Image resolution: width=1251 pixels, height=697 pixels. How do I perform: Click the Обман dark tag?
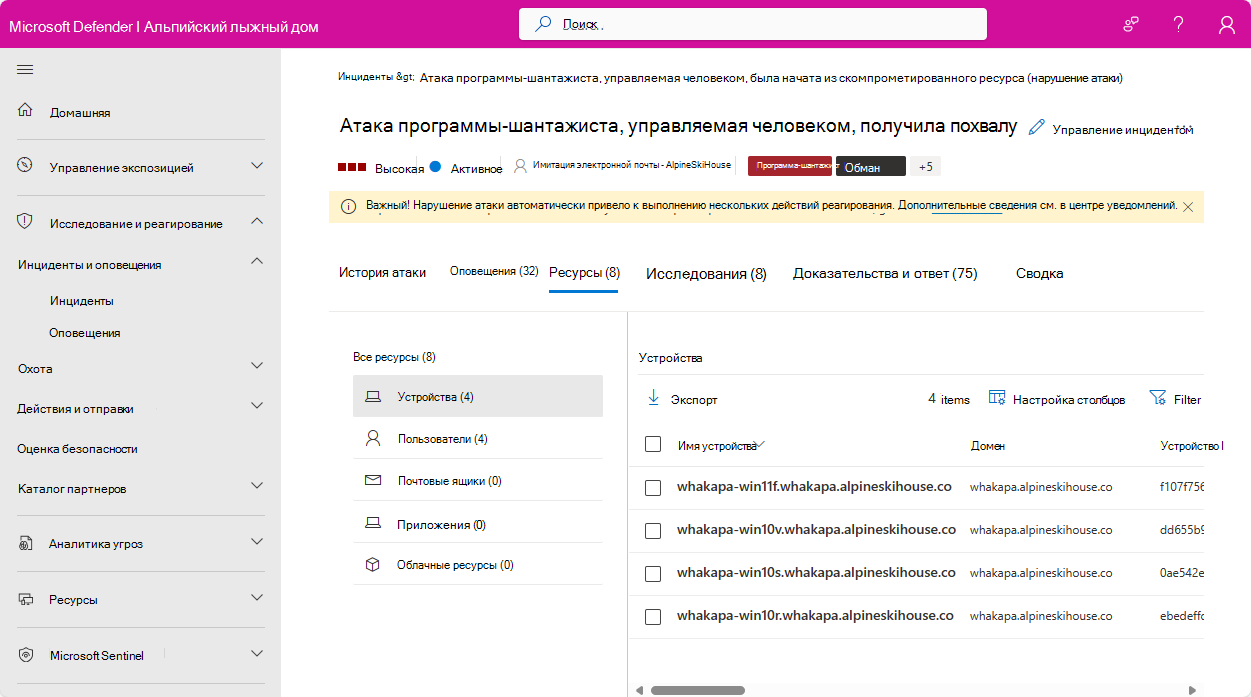(871, 167)
